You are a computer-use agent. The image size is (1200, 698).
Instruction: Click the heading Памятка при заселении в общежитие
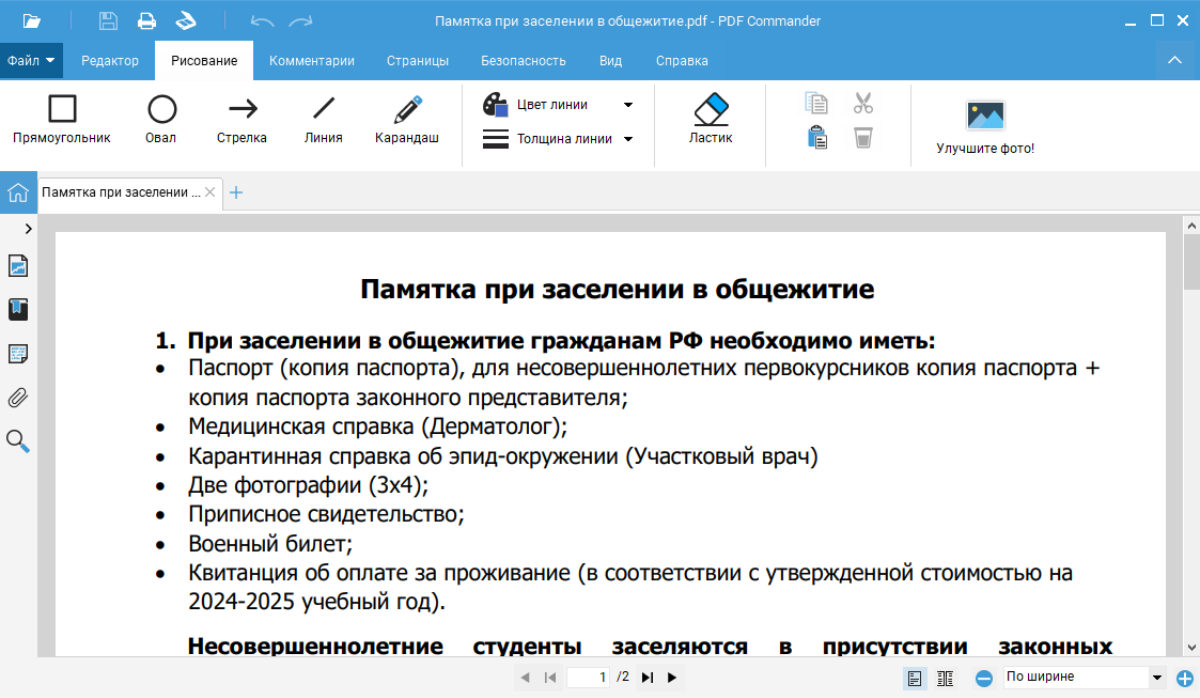point(617,290)
